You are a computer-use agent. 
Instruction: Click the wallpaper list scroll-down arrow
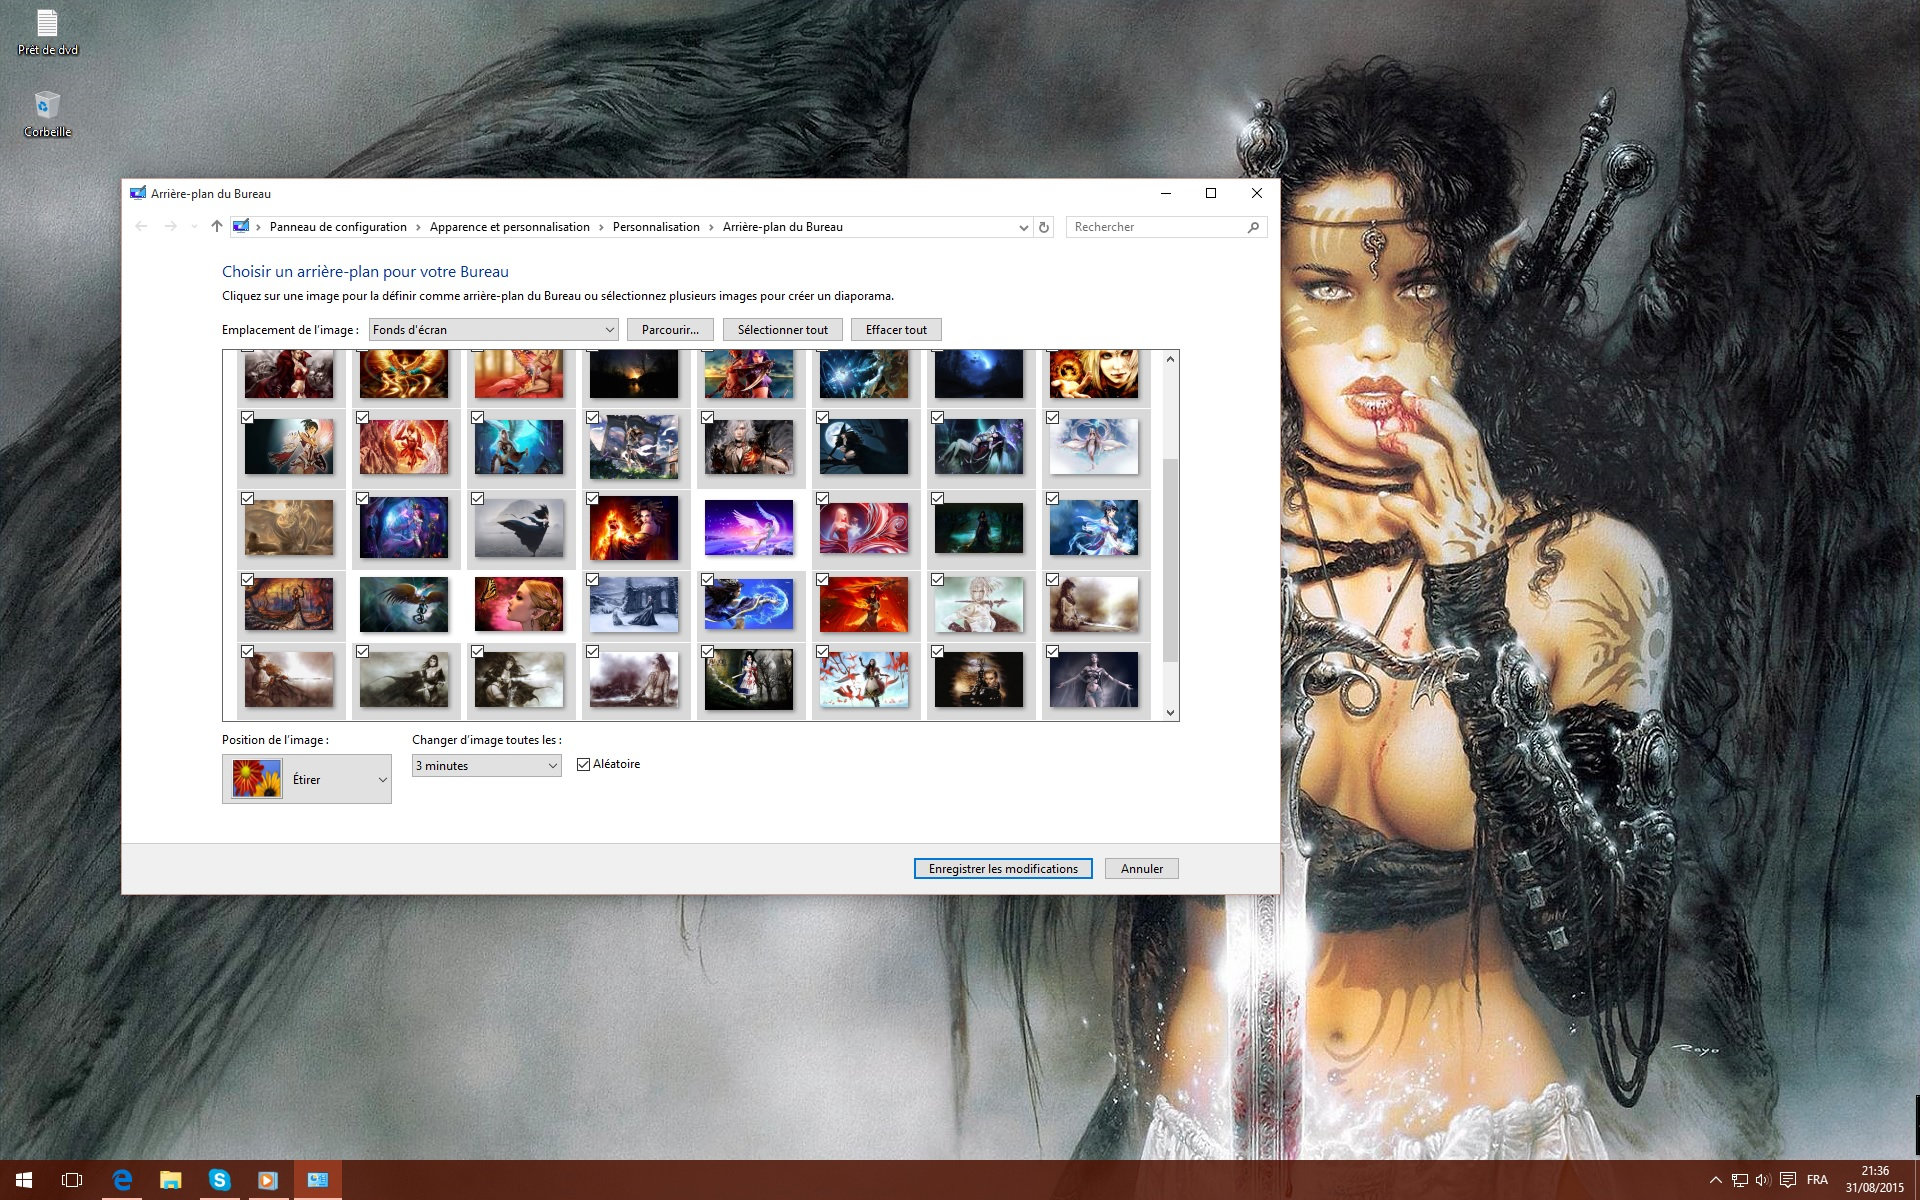(x=1170, y=712)
